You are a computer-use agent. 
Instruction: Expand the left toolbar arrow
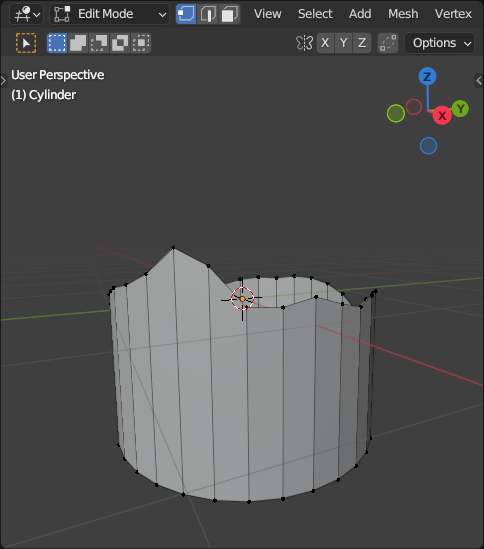pos(3,81)
